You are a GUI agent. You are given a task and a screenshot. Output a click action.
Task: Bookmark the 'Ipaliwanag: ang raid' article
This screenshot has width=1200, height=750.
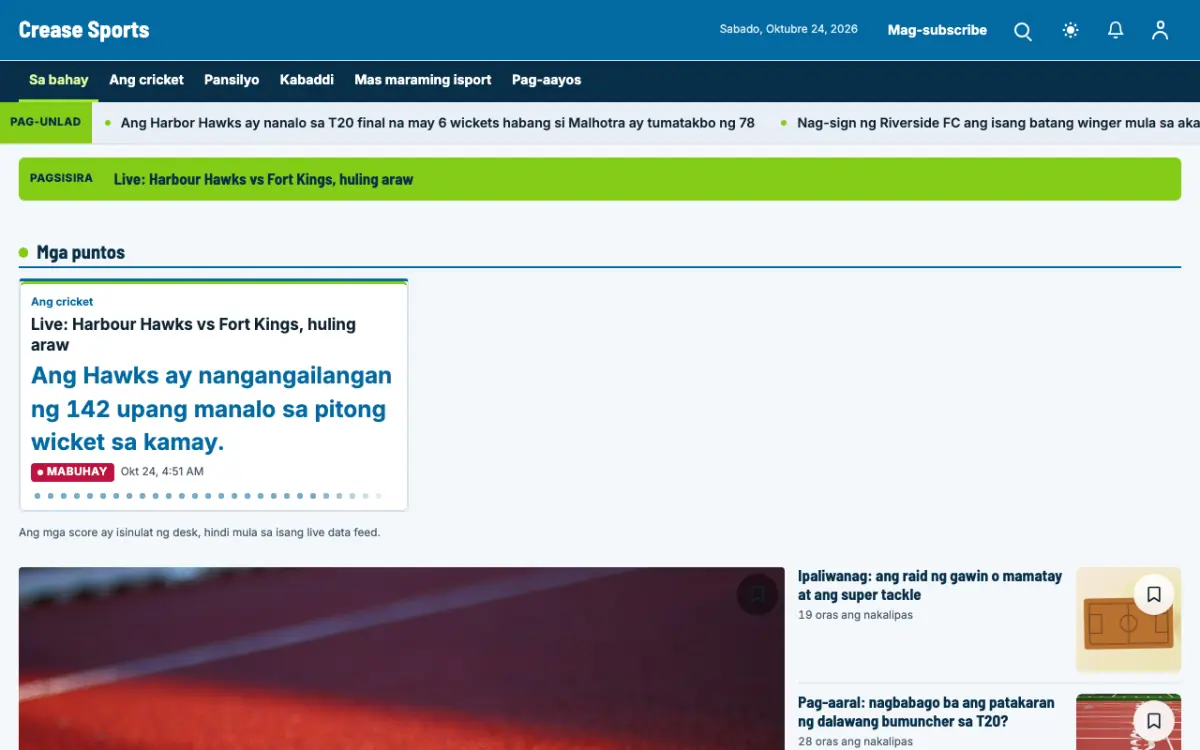(1153, 595)
